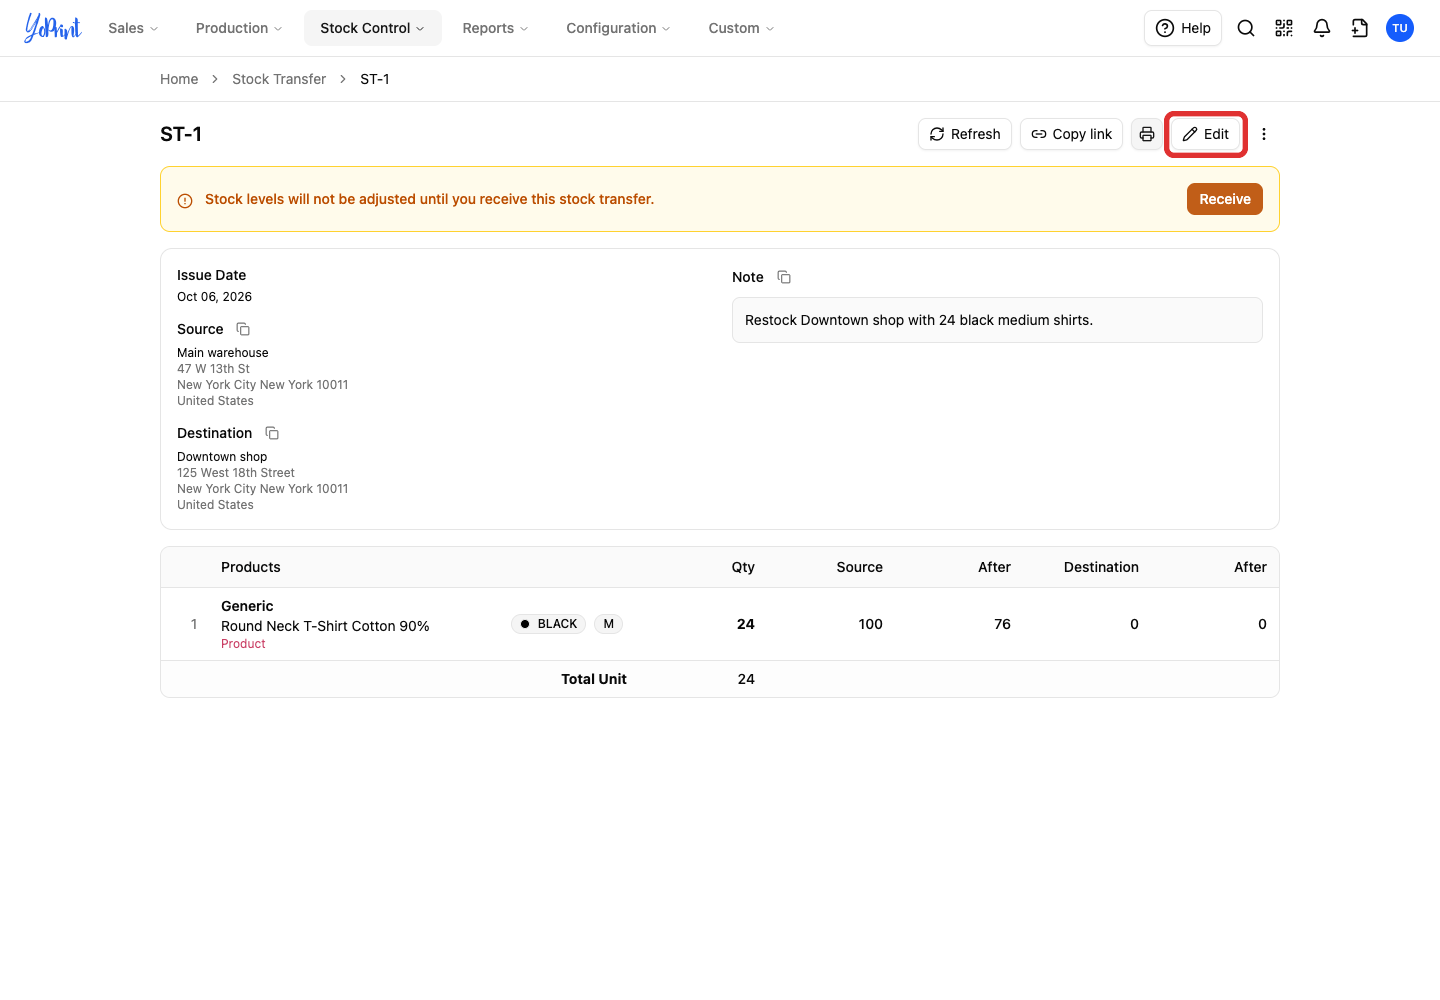This screenshot has width=1440, height=1000.
Task: Expand the Custom menu
Action: (741, 28)
